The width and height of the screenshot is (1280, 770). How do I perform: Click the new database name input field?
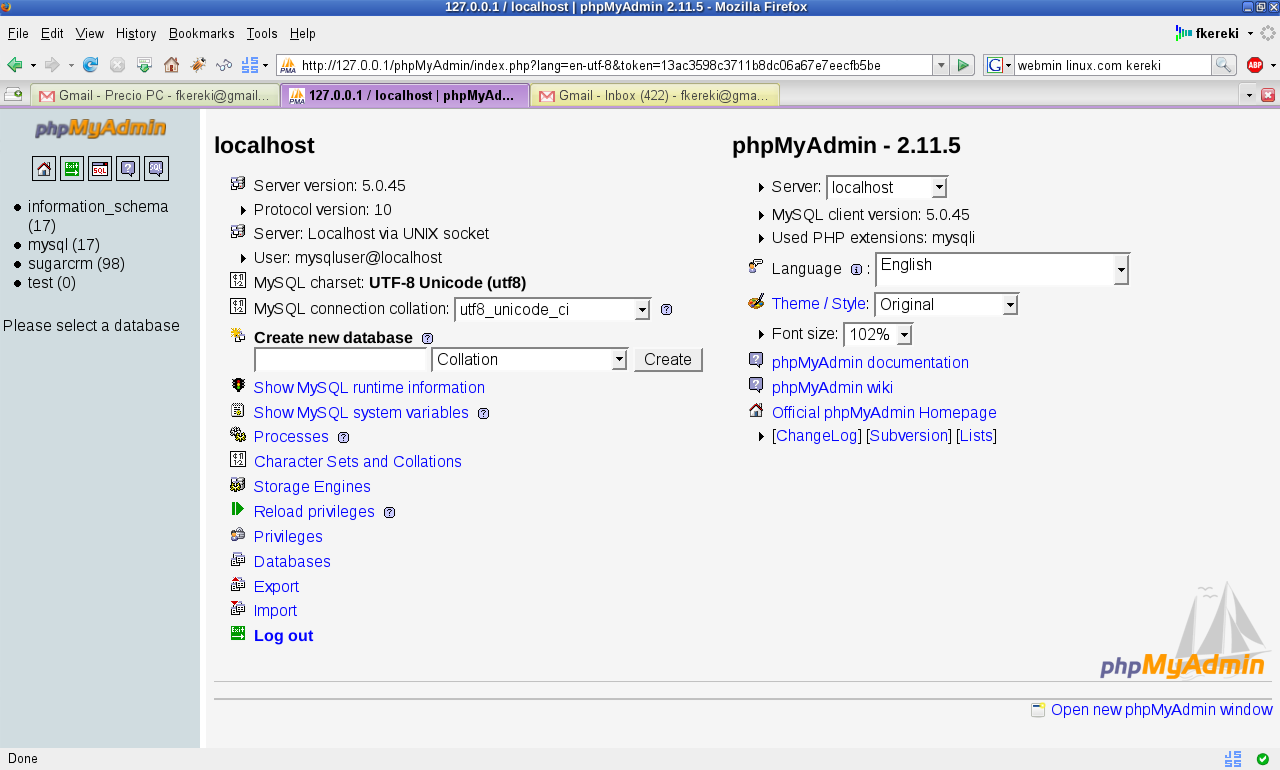click(x=342, y=360)
